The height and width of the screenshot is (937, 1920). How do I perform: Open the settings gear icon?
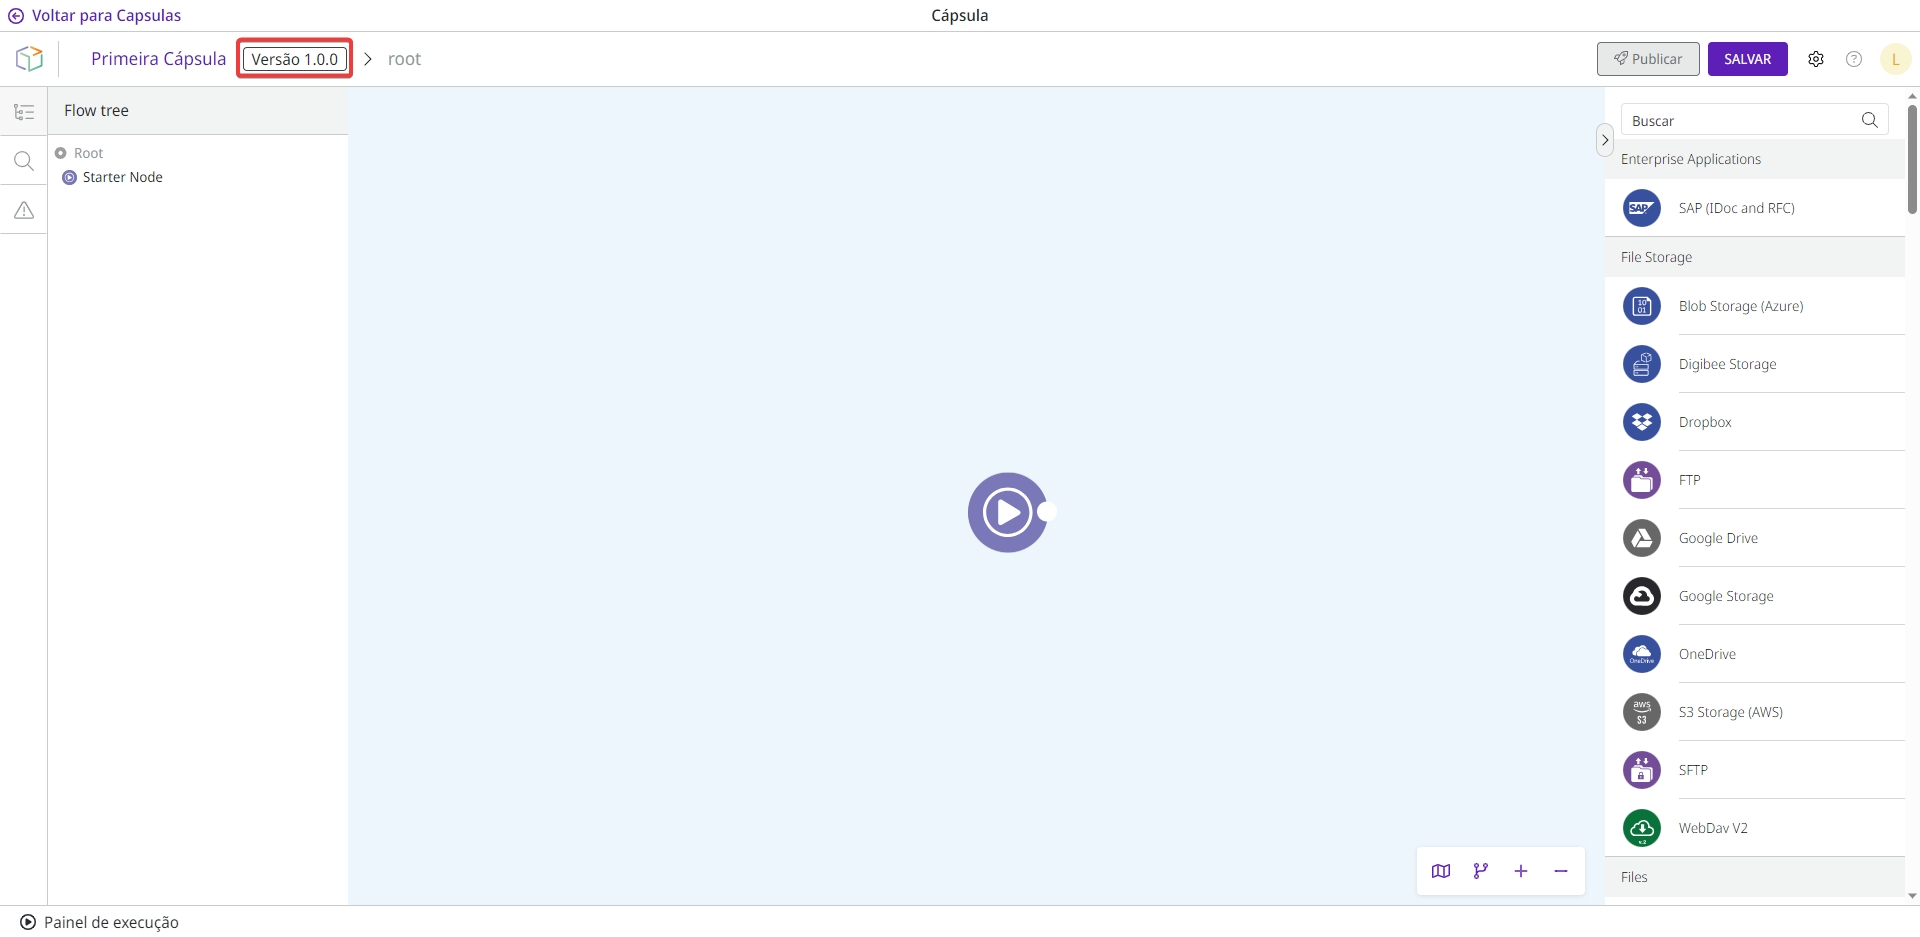(1816, 59)
